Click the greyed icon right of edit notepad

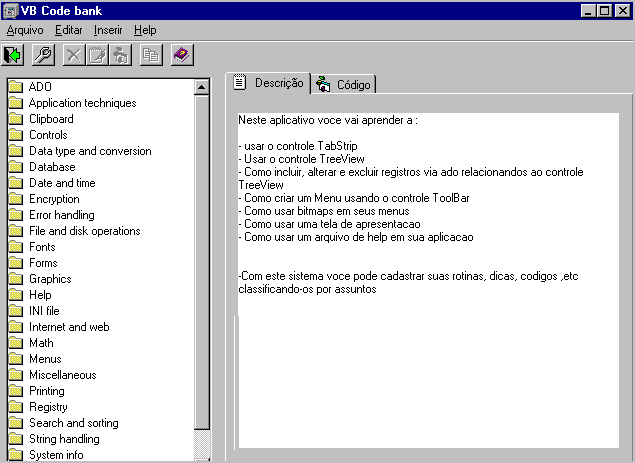coord(121,55)
